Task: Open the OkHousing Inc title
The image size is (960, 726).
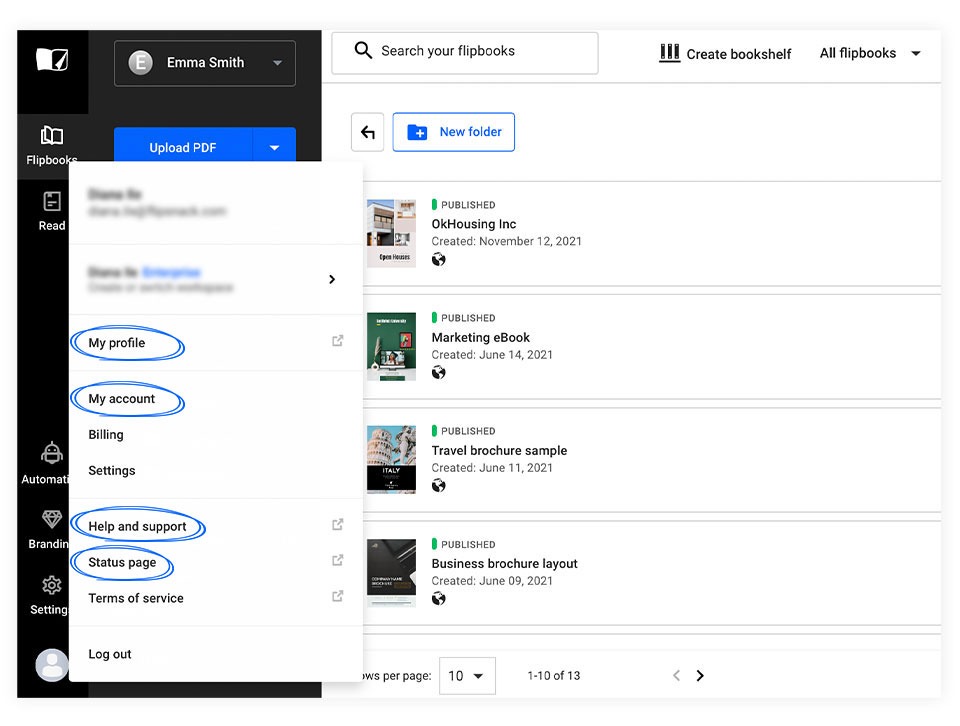Action: tap(473, 224)
